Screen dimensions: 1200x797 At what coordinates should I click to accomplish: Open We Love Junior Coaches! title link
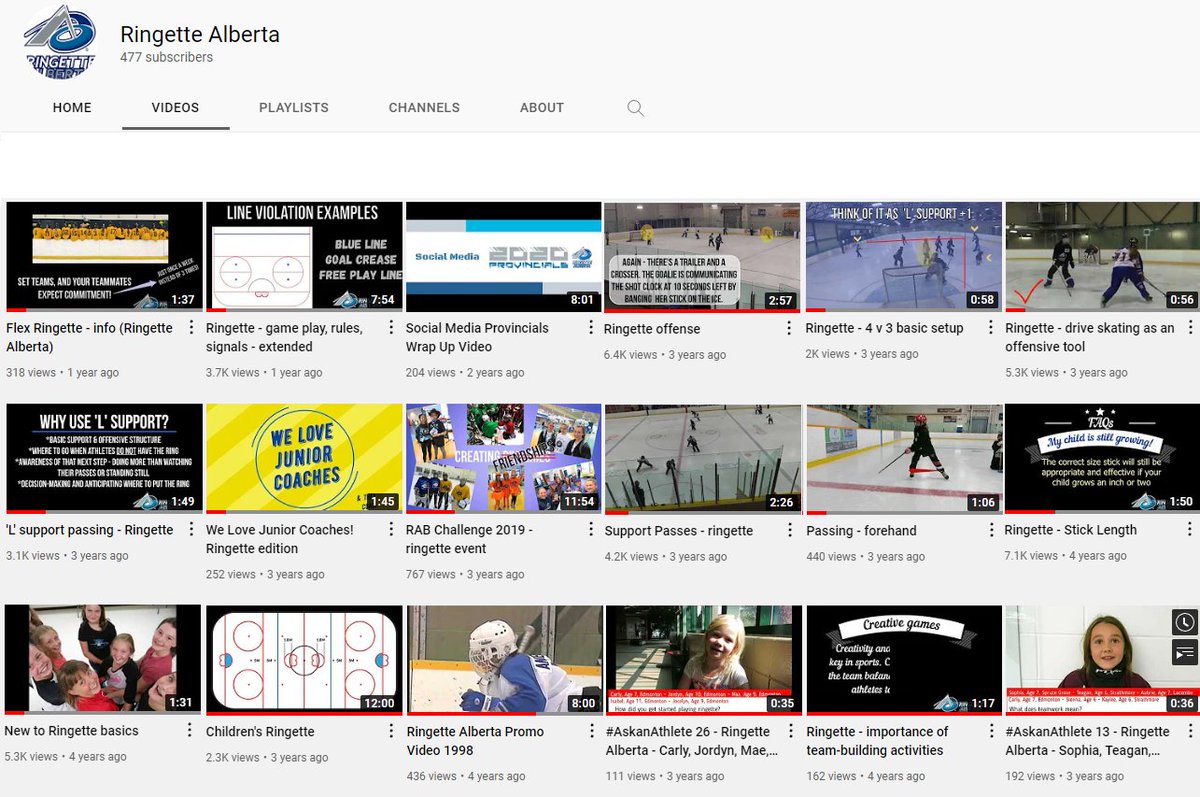[280, 539]
